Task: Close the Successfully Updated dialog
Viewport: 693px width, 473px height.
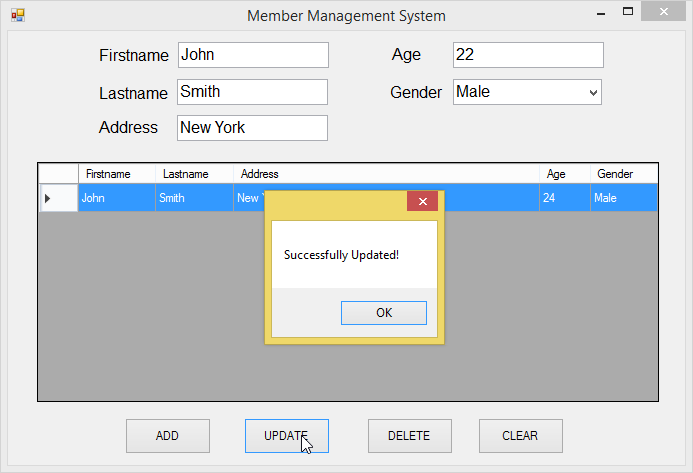Action: pos(422,201)
